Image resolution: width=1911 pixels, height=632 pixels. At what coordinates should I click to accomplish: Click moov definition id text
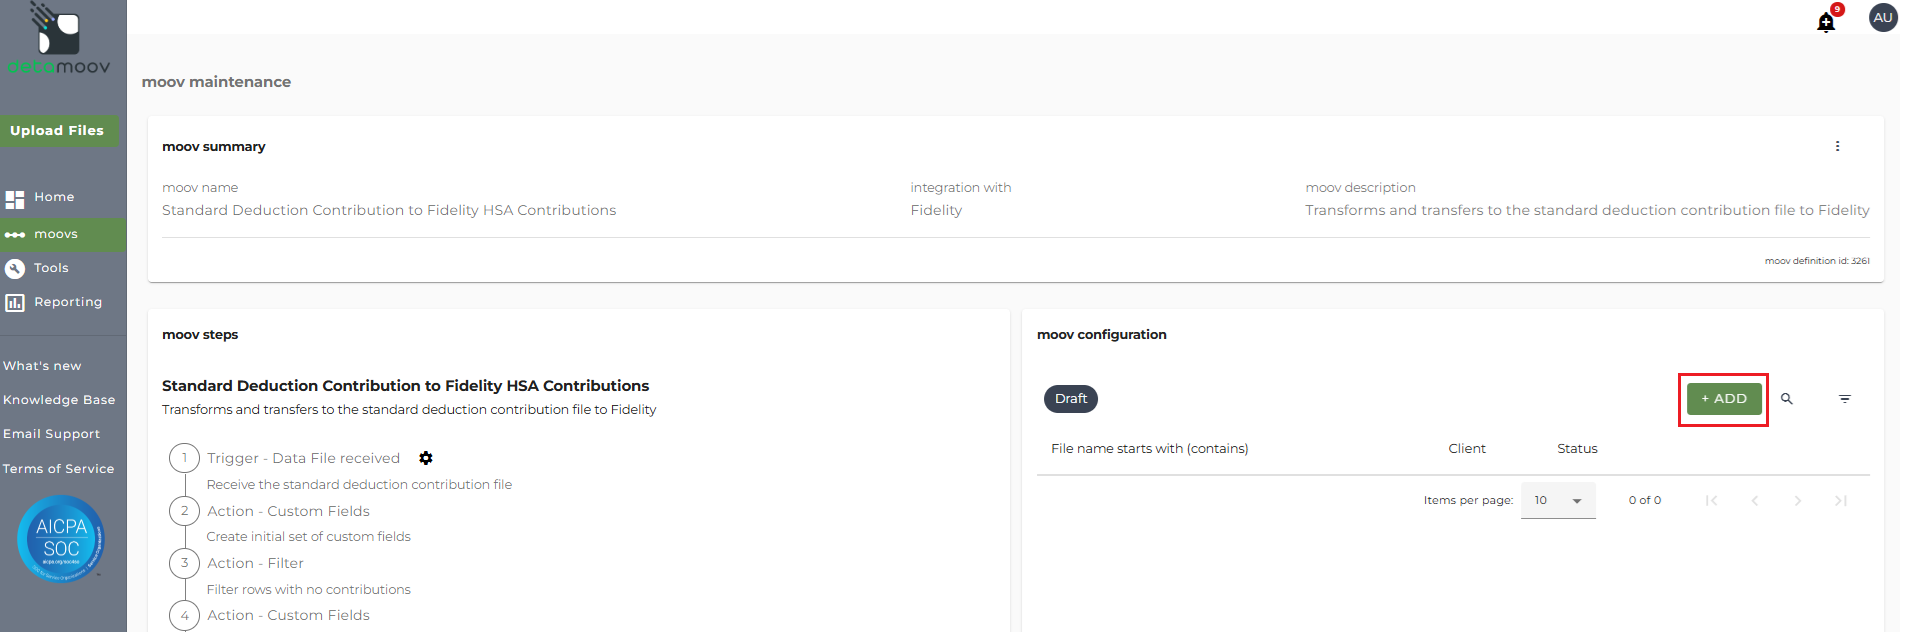(1817, 261)
